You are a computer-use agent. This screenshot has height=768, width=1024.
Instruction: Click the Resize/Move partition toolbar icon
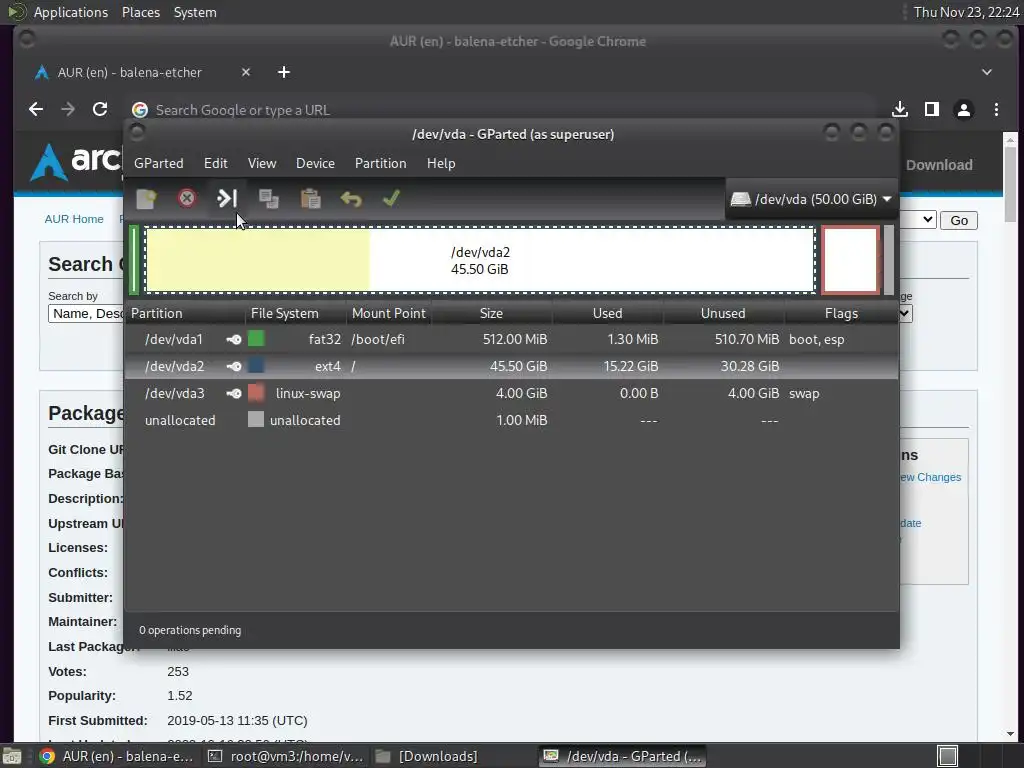(227, 198)
